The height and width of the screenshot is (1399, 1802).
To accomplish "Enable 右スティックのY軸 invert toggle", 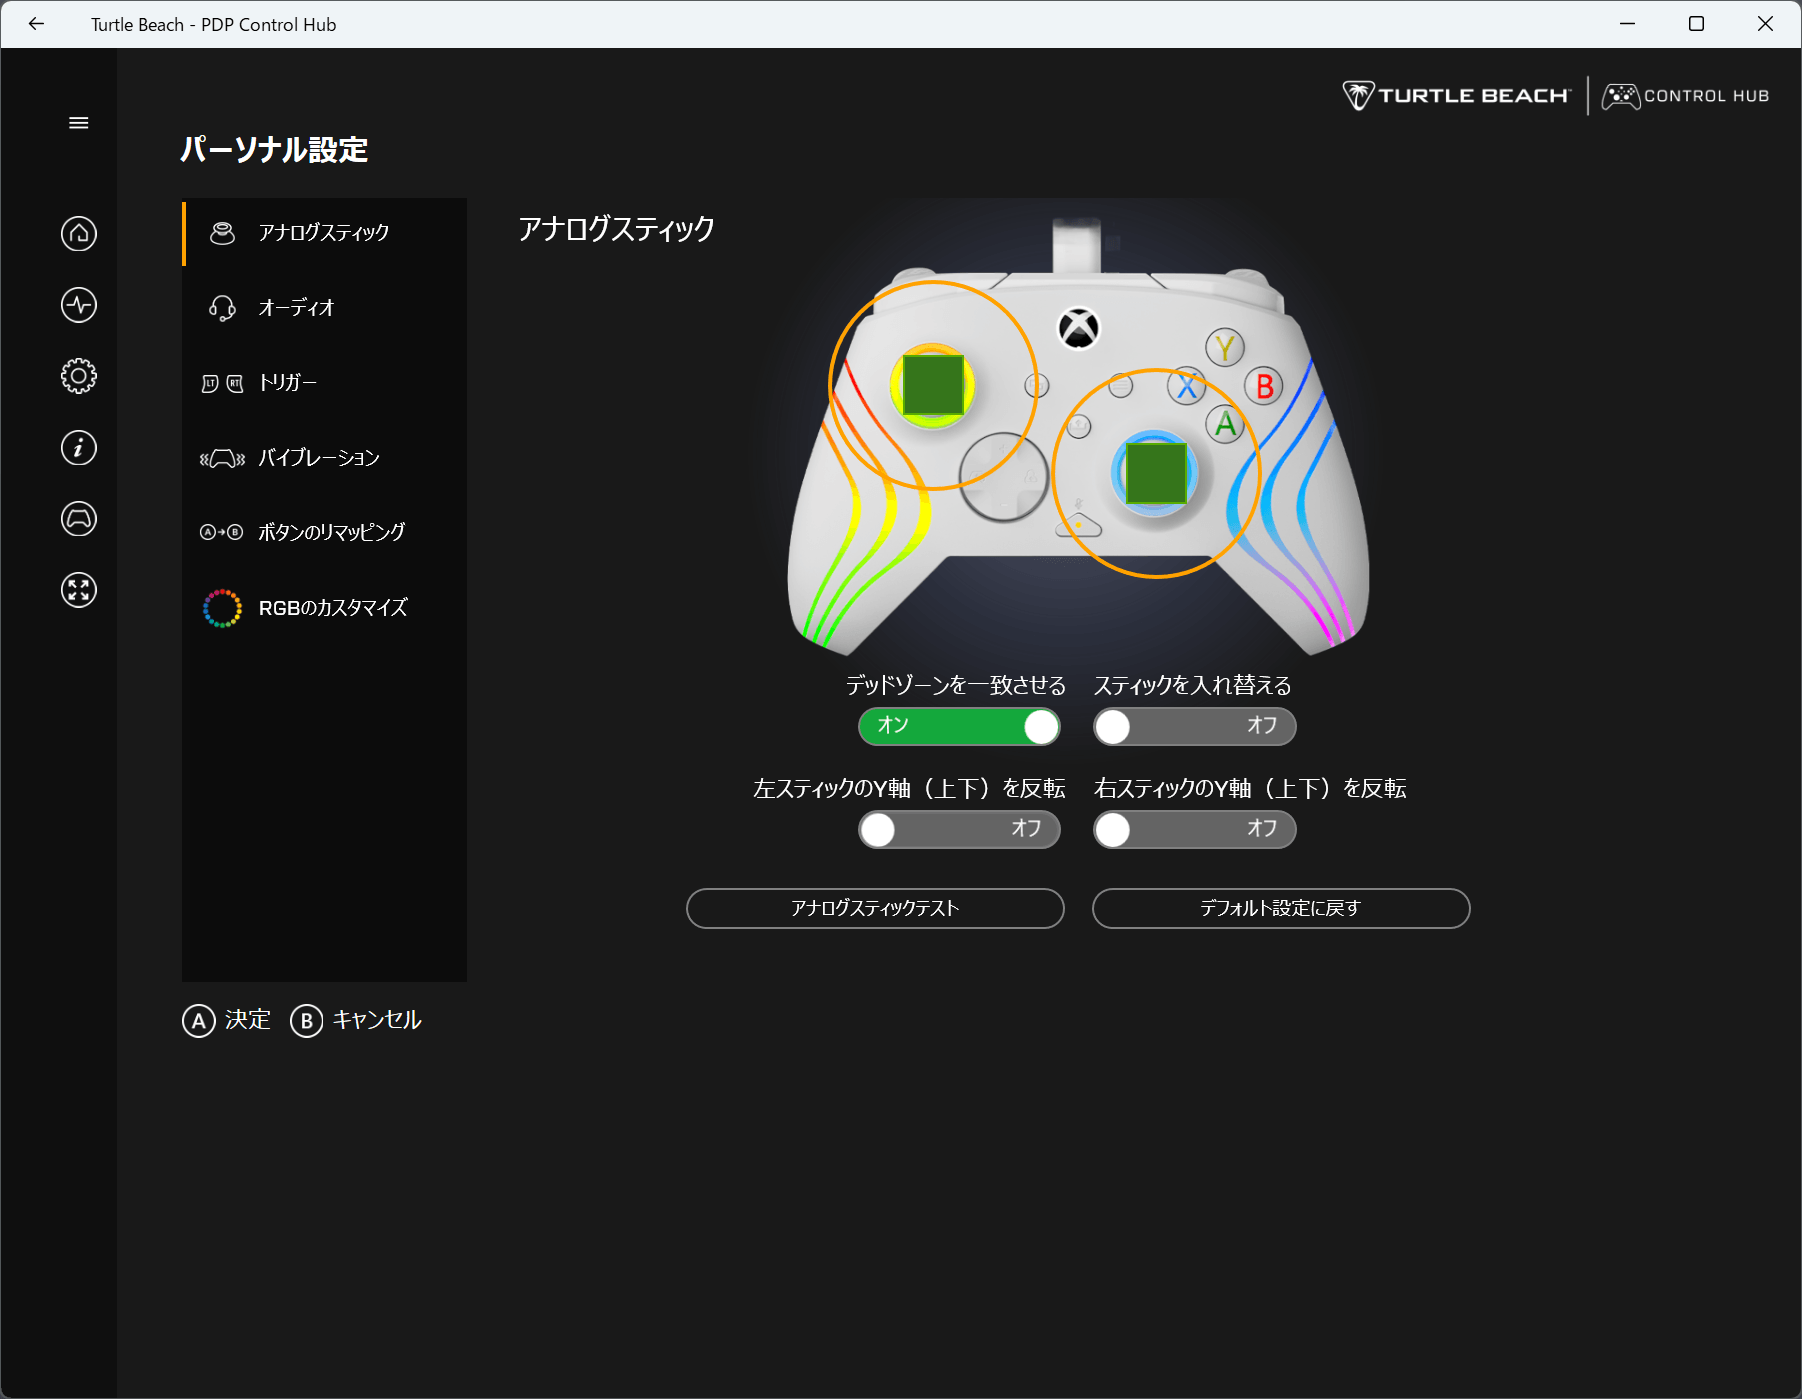I will 1194,830.
